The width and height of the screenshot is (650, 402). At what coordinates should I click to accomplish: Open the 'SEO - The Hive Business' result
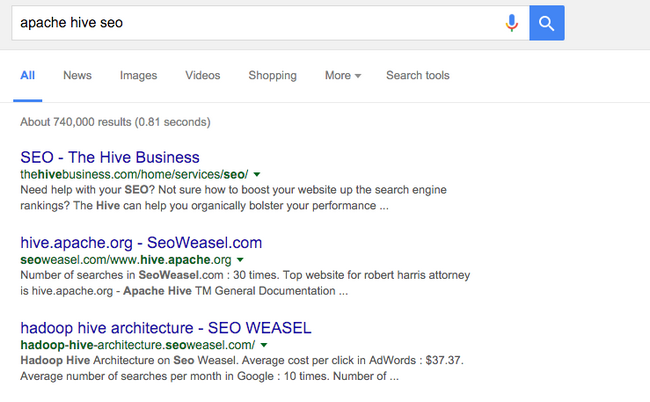pos(110,157)
